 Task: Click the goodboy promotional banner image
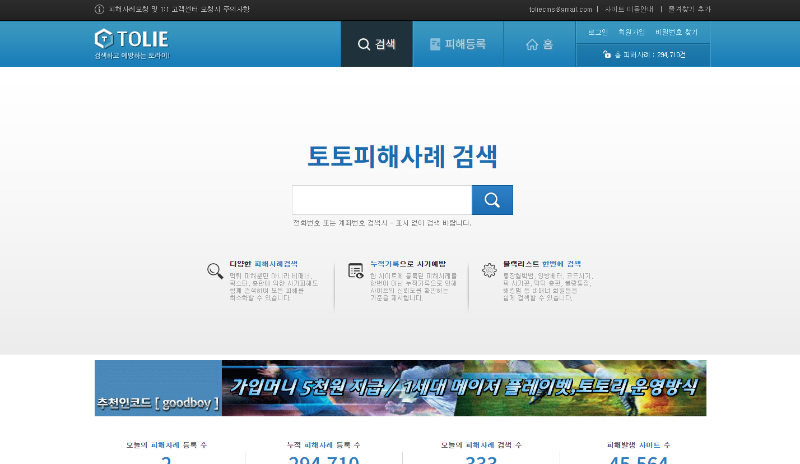point(400,388)
